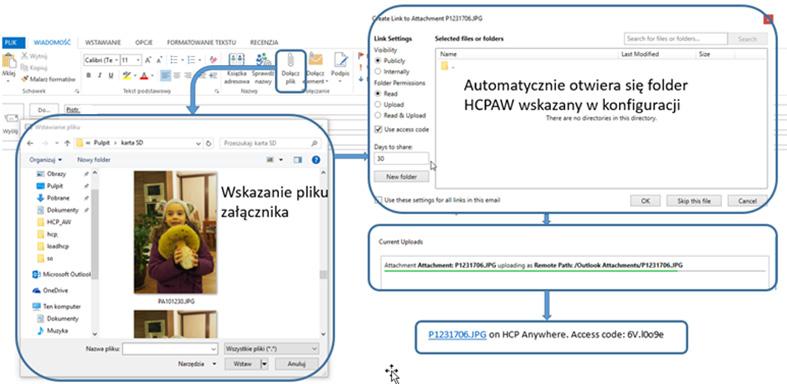The height and width of the screenshot is (384, 787).
Task: Toggle the Use access code checkbox
Action: [x=378, y=130]
